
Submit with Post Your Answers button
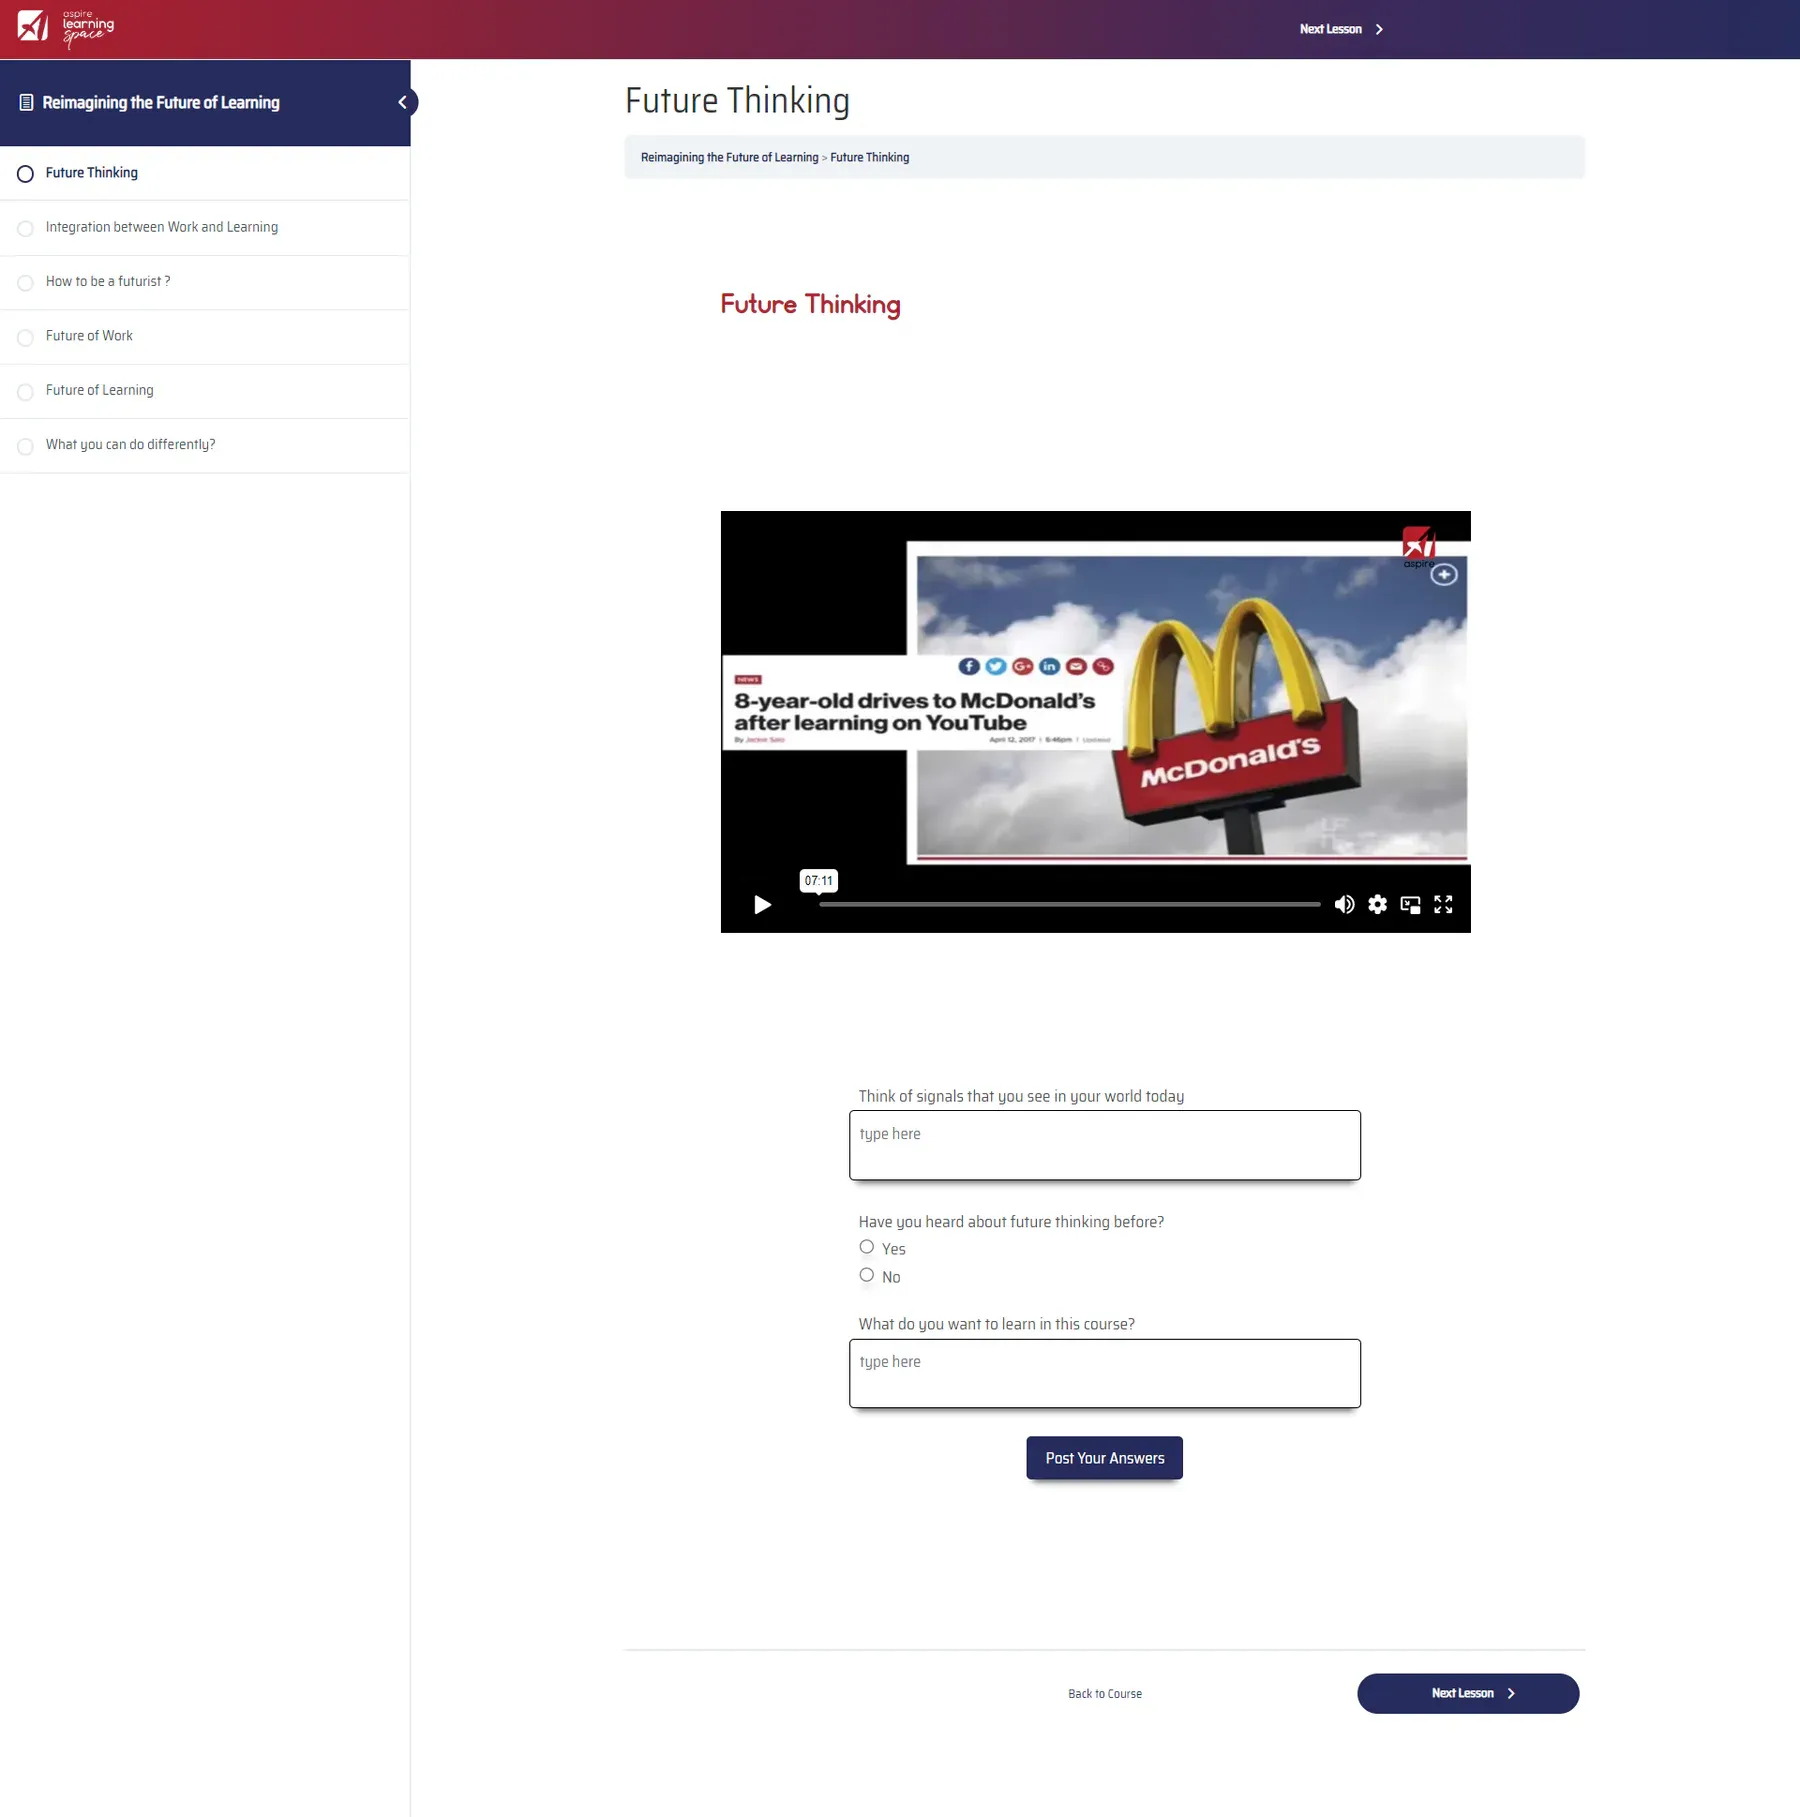click(1104, 1458)
